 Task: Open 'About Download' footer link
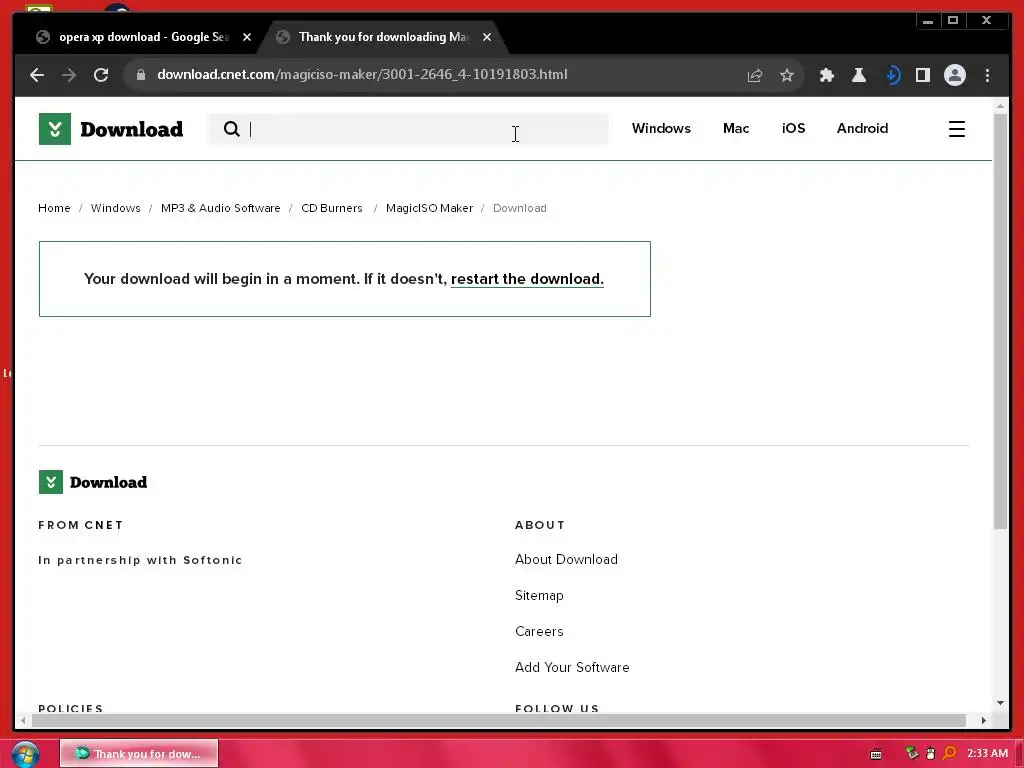[566, 560]
